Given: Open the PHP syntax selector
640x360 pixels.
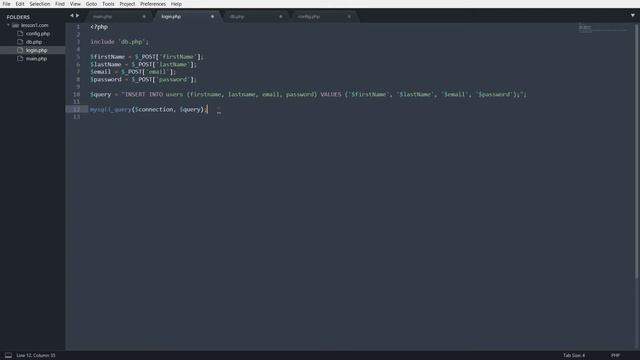Looking at the screenshot, I should 616,356.
